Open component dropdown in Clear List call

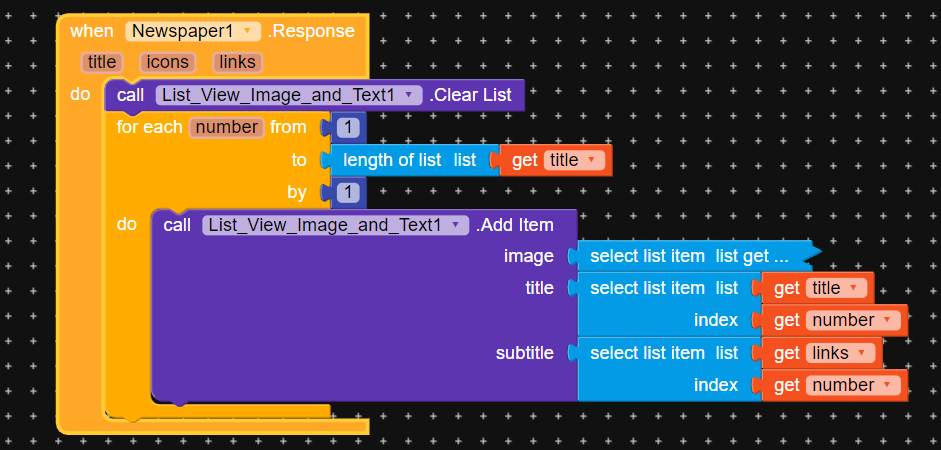tap(408, 95)
